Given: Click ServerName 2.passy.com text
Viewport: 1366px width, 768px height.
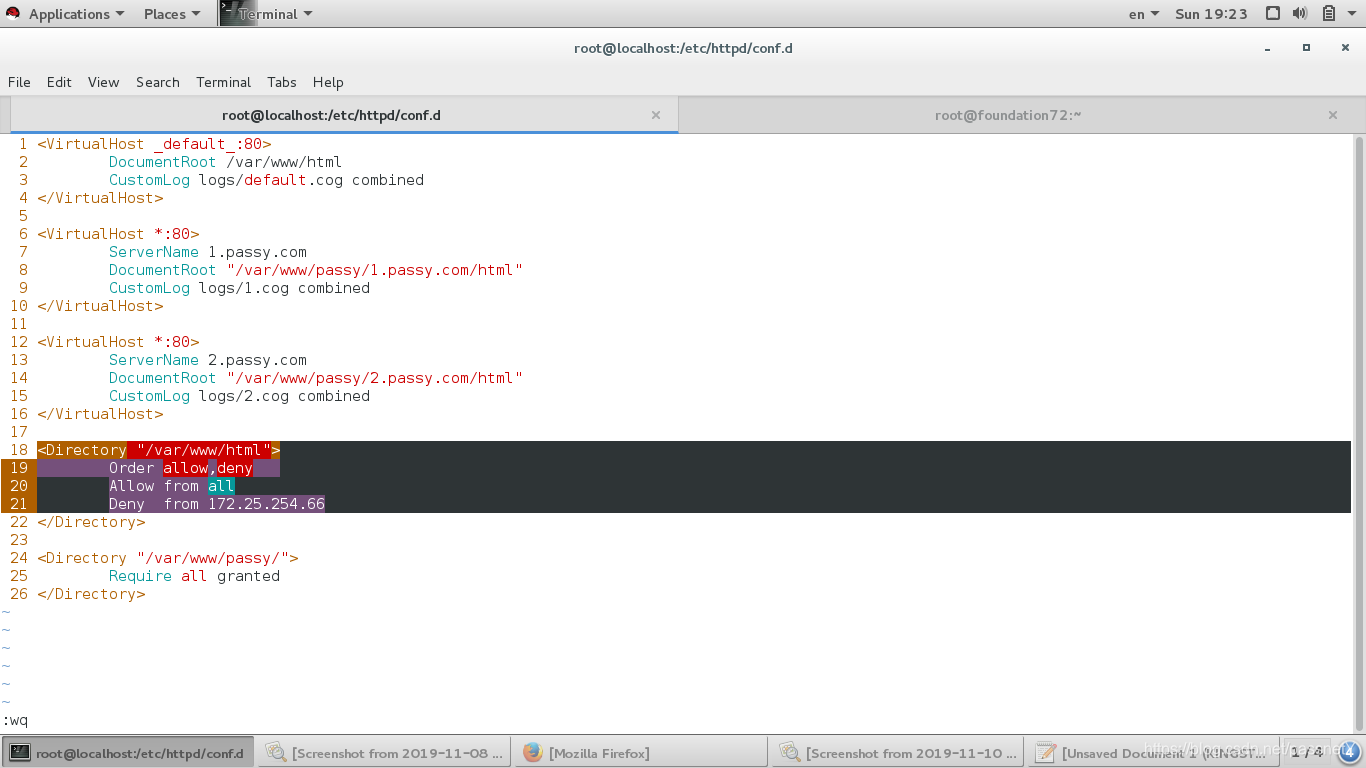Looking at the screenshot, I should [208, 360].
